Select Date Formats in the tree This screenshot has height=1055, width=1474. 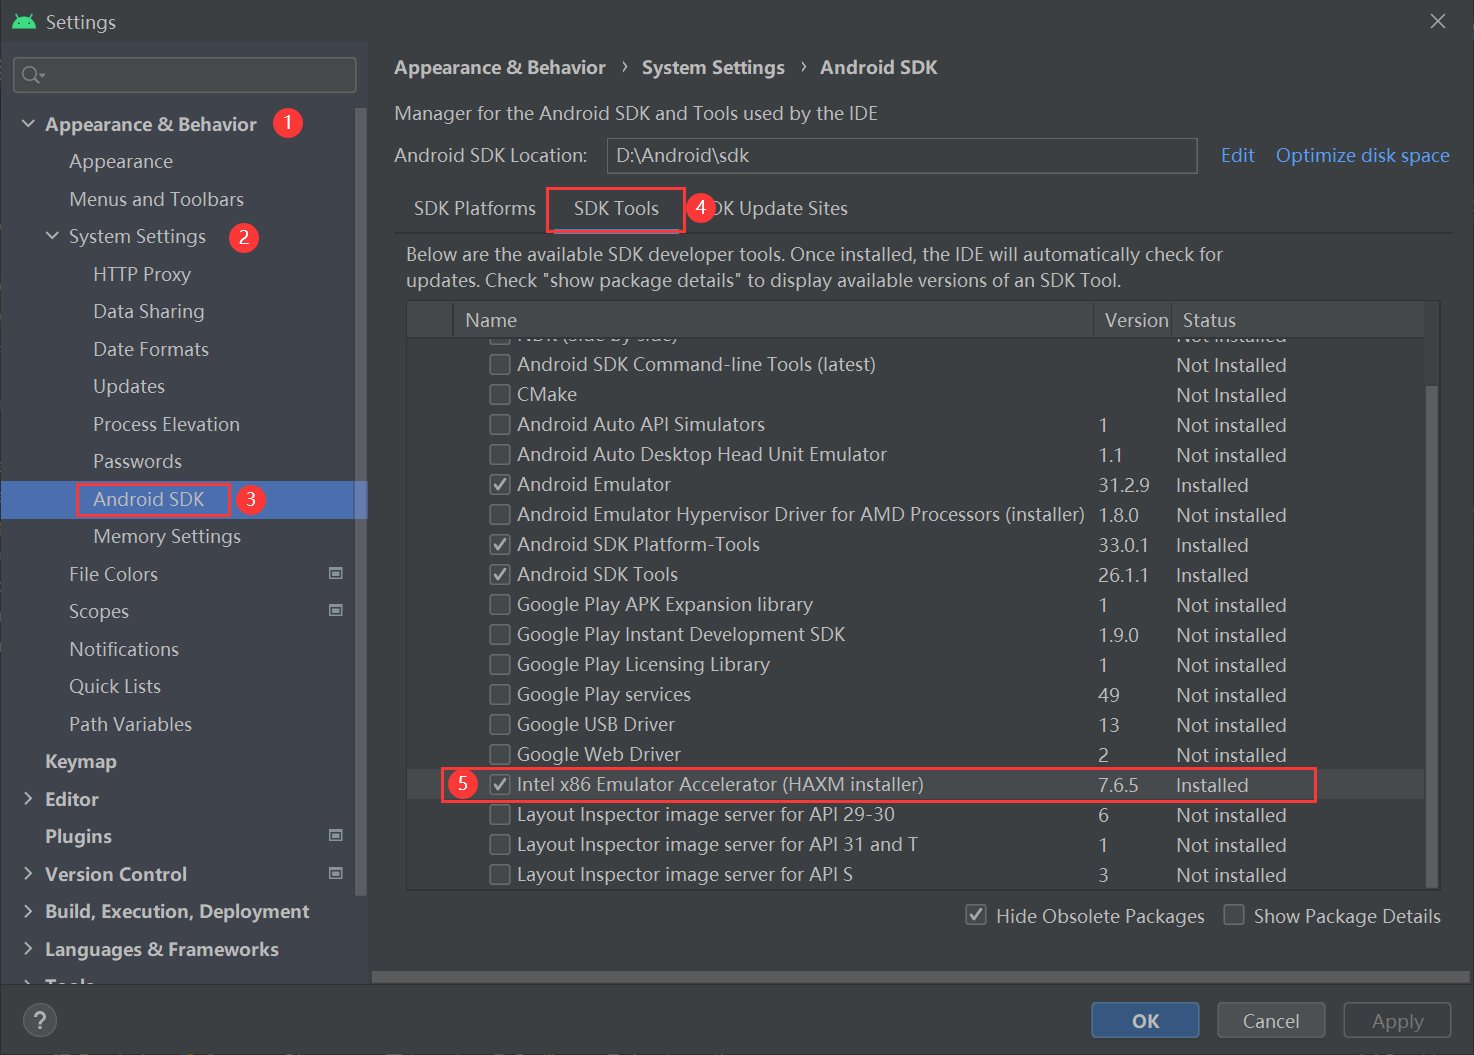pyautogui.click(x=151, y=349)
